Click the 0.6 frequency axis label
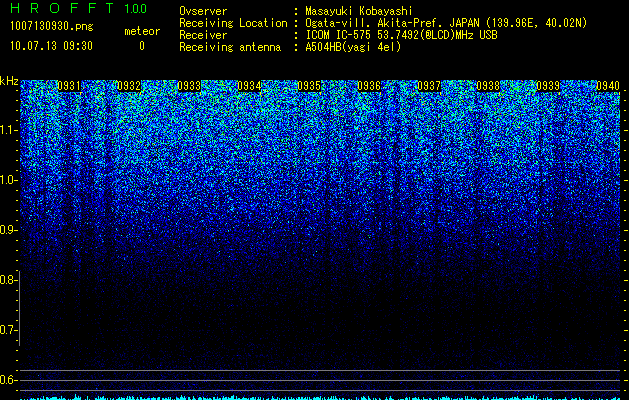629x400 pixels. tap(8, 380)
